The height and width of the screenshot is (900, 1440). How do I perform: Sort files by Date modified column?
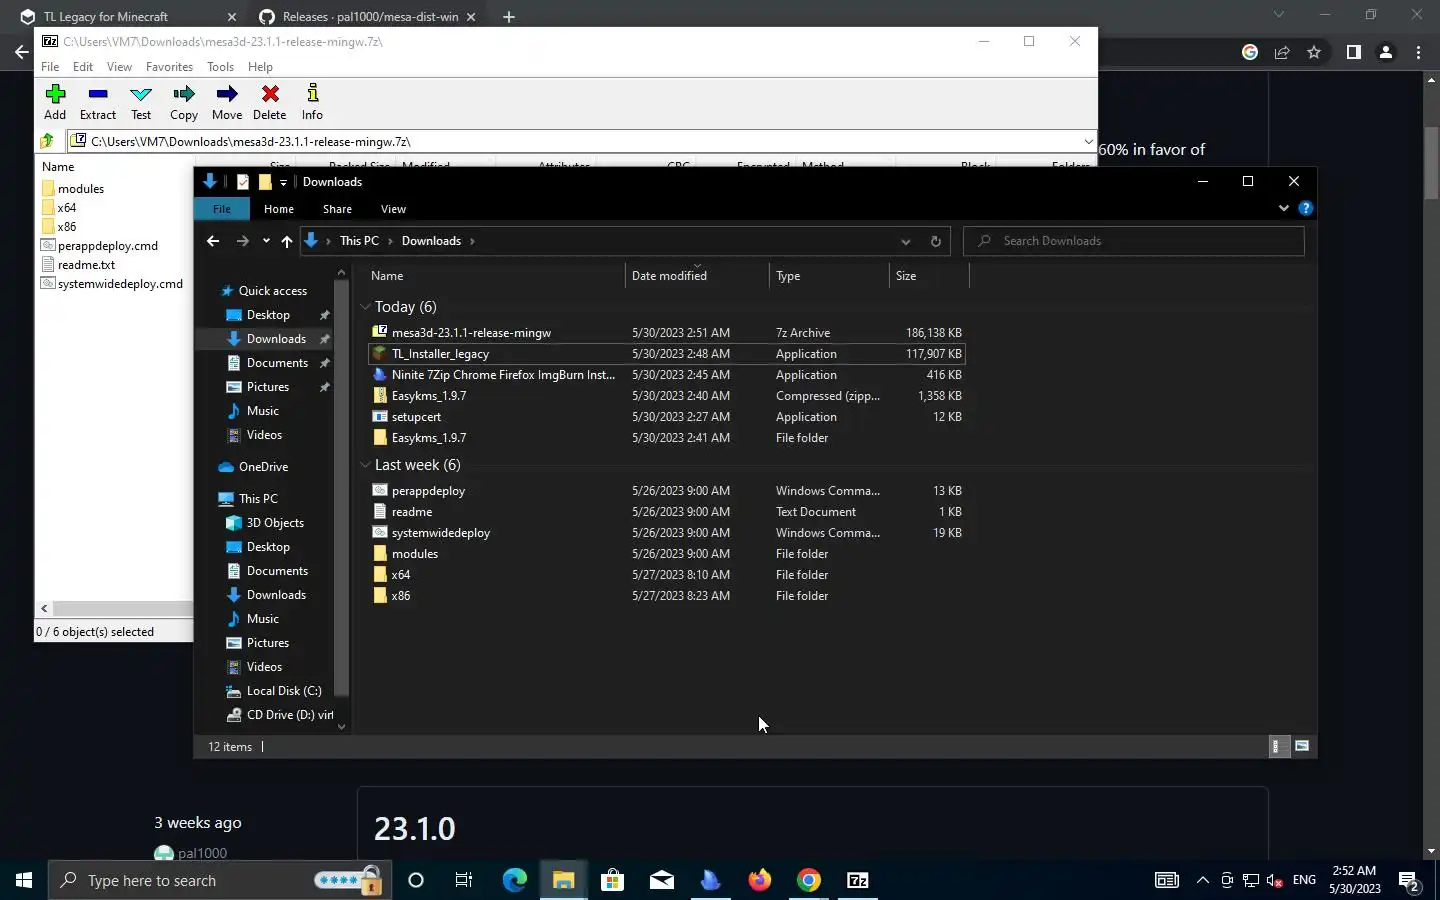(697, 276)
